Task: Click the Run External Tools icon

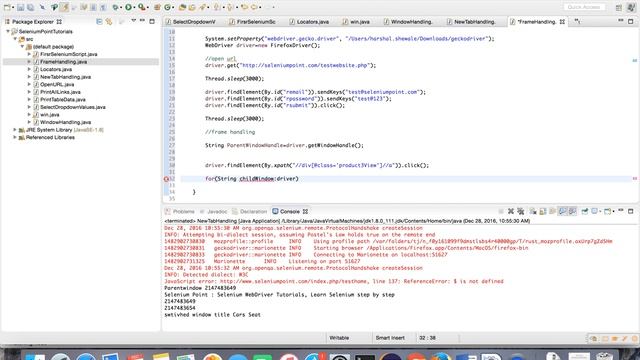Action: coord(142,7)
